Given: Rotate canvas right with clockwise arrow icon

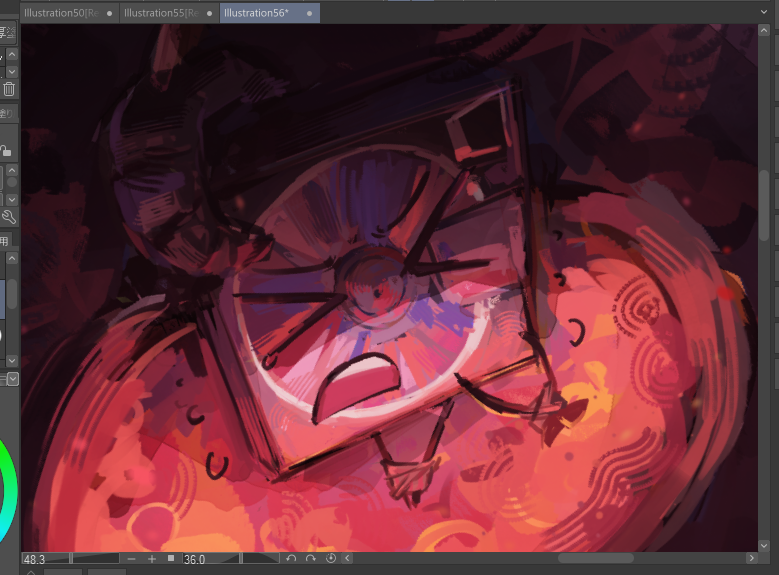Looking at the screenshot, I should (311, 559).
